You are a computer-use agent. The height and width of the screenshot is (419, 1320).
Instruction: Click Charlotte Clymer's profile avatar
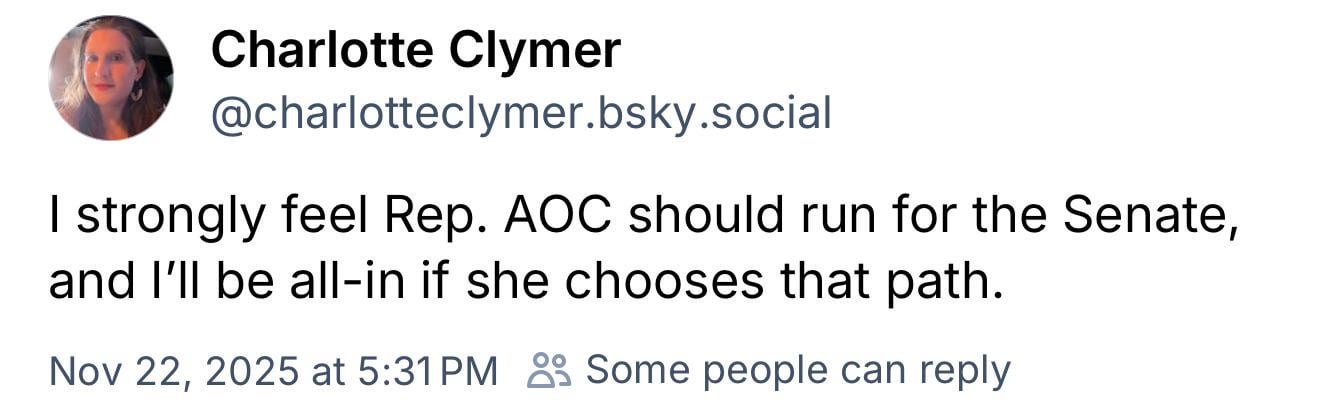pyautogui.click(x=111, y=78)
